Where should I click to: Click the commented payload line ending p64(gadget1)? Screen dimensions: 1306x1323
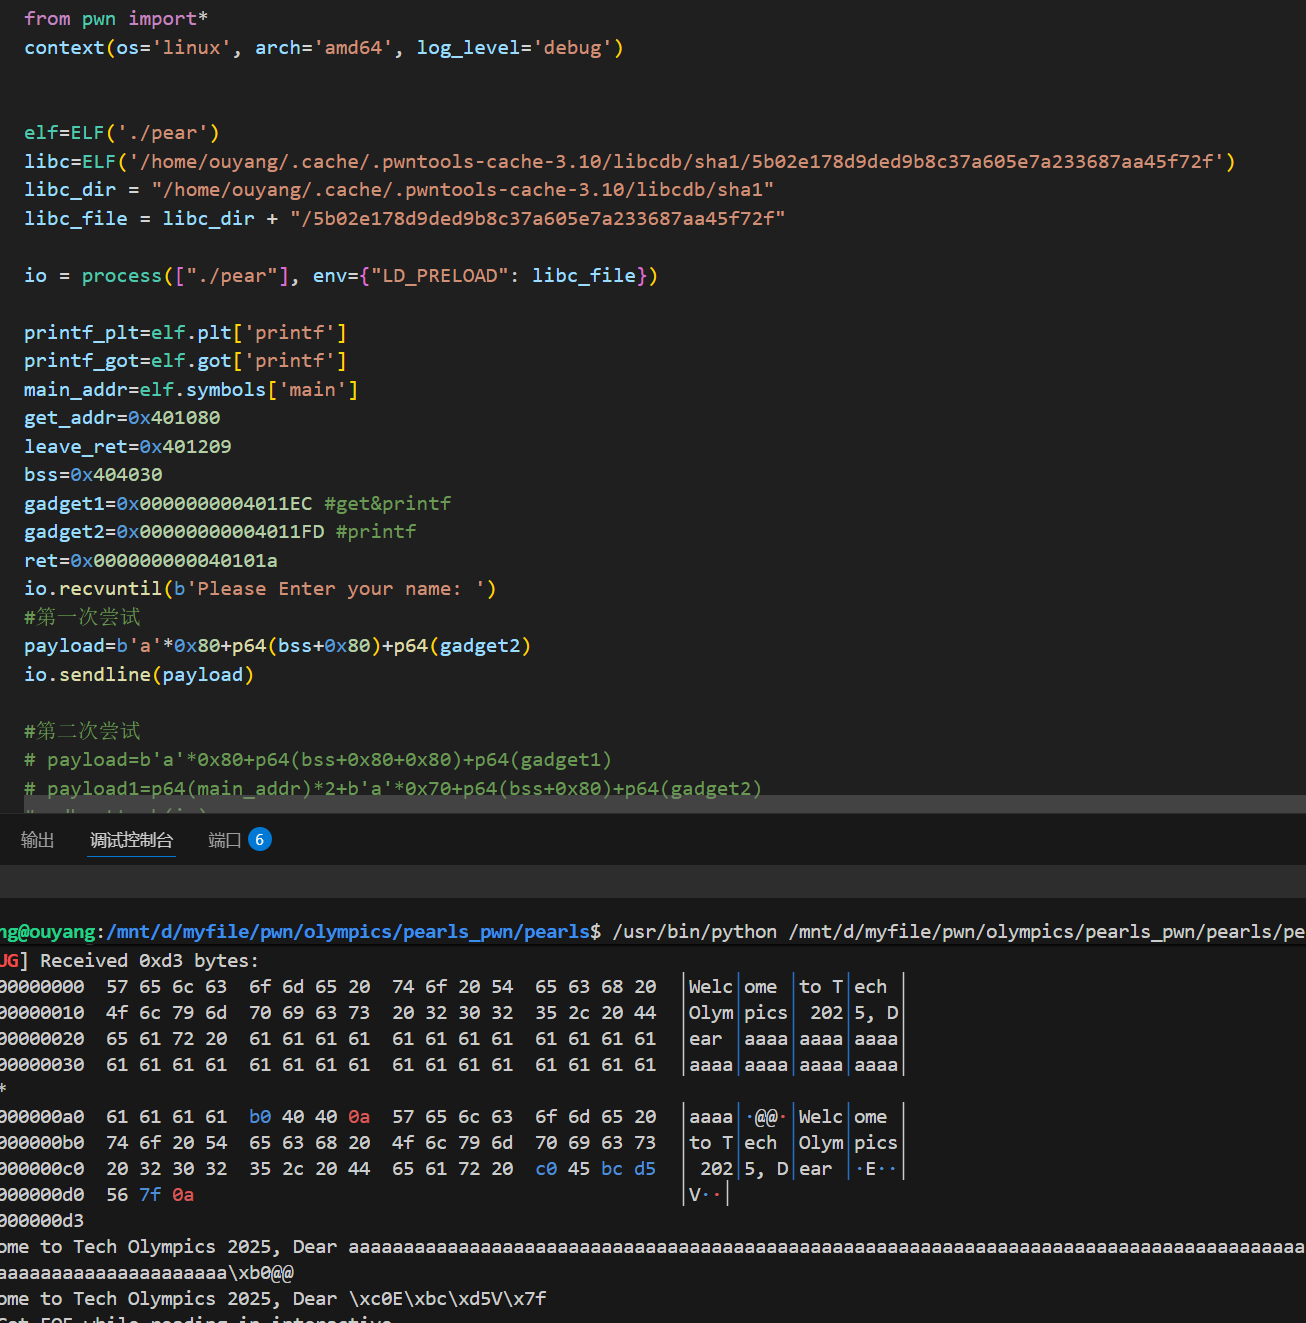(x=318, y=760)
